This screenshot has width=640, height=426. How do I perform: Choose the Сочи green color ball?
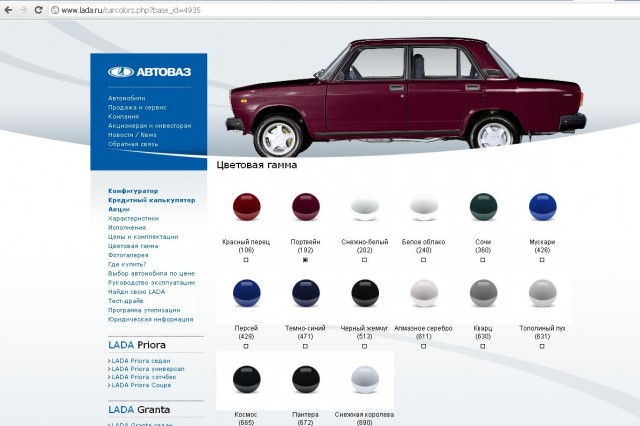(483, 207)
